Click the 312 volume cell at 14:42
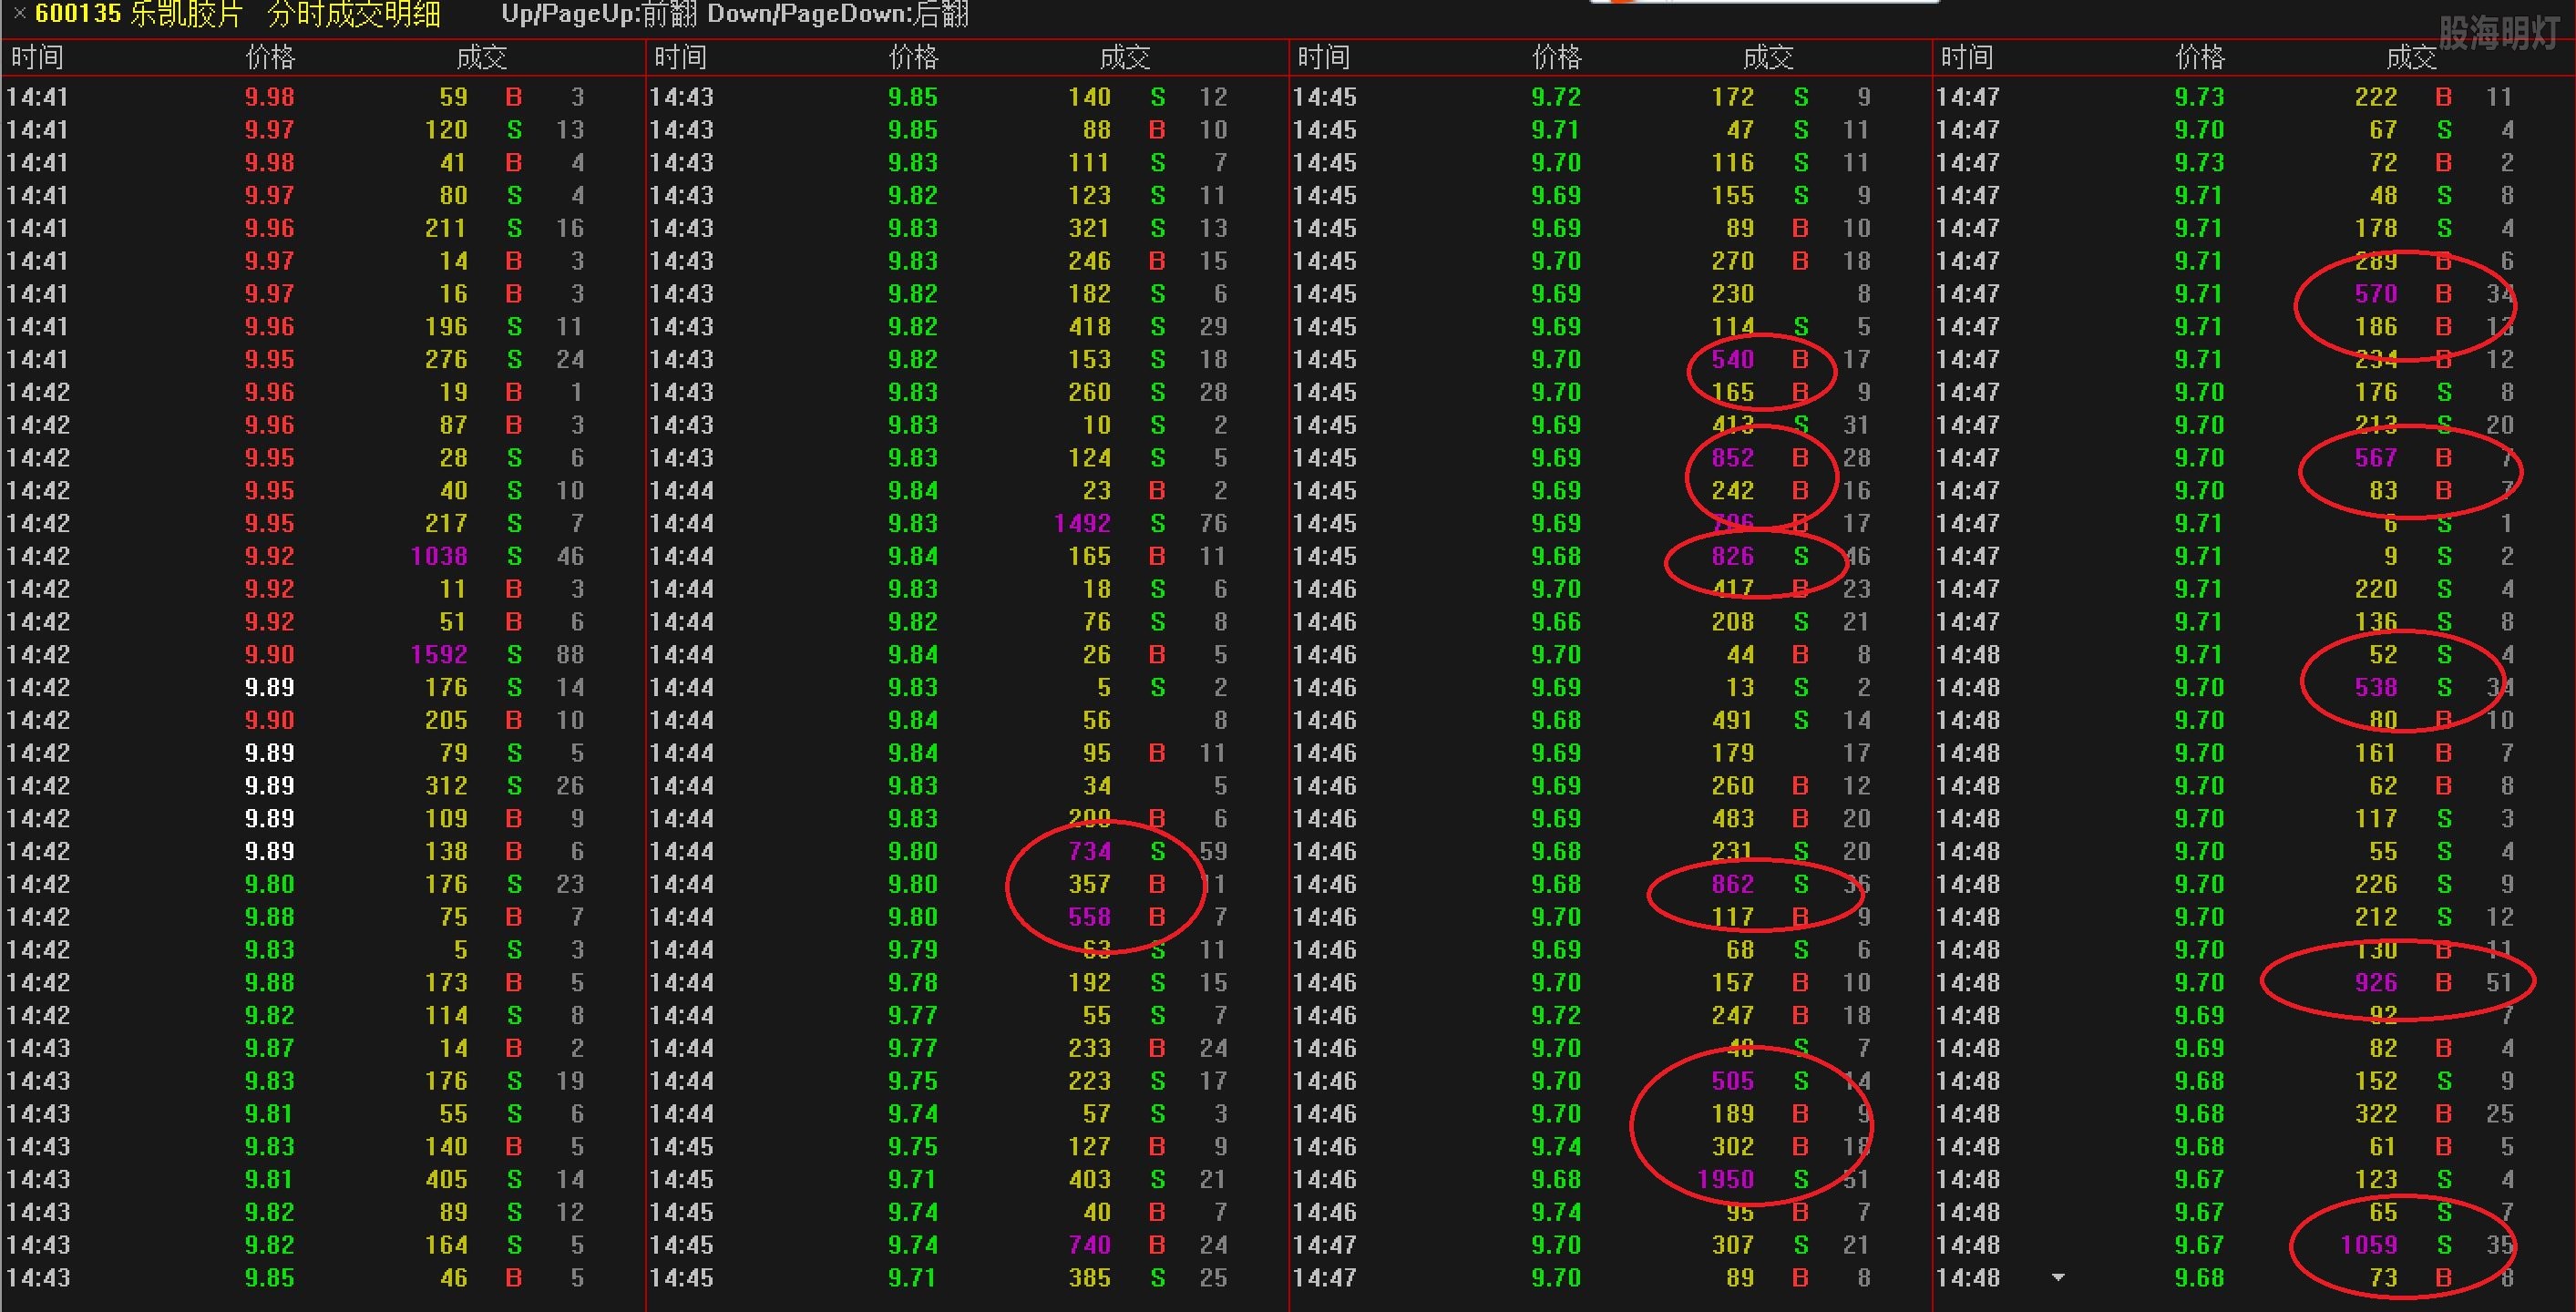Viewport: 2576px width, 1312px height. point(447,786)
